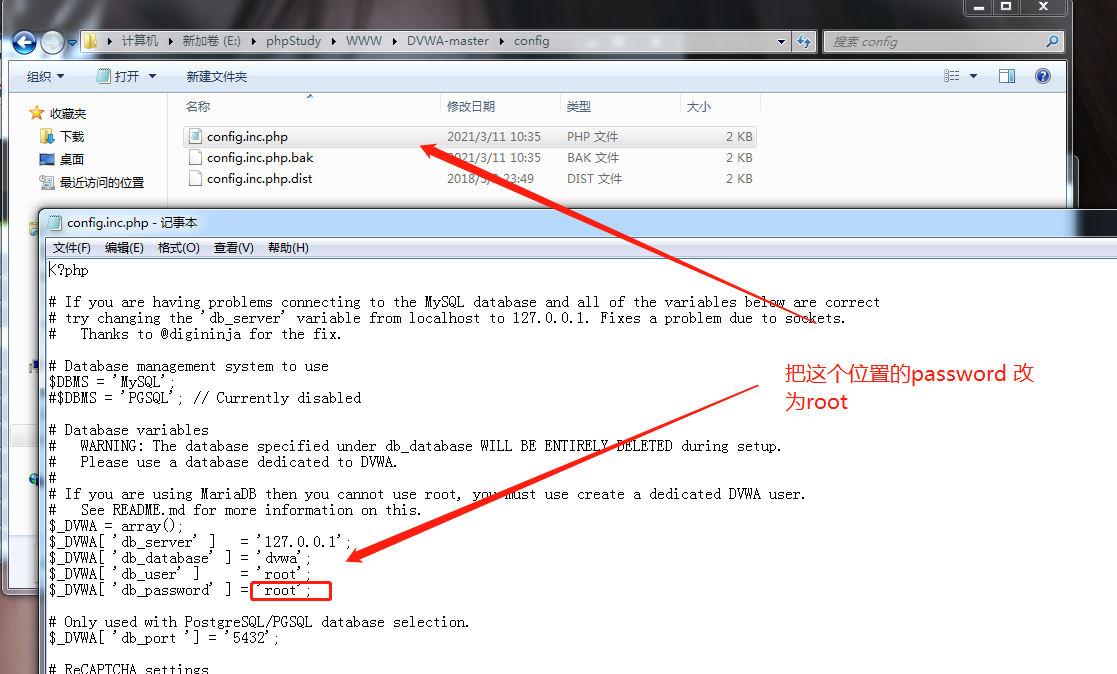Click the config.inc.php.bak file icon
The height and width of the screenshot is (674, 1117).
195,157
